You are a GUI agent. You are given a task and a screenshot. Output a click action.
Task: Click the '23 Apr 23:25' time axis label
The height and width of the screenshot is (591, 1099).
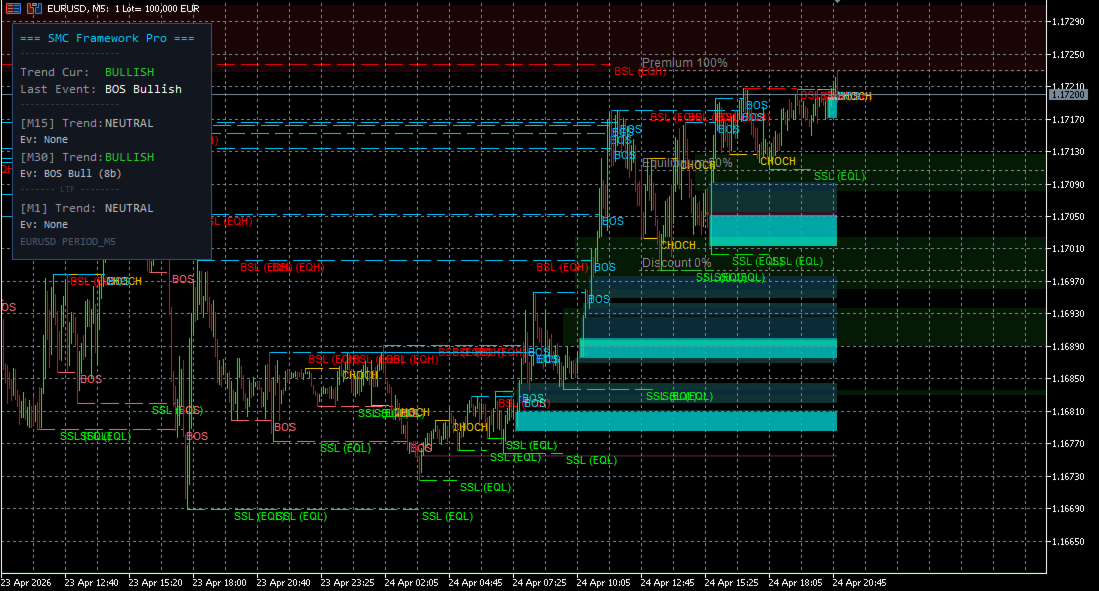coord(348,583)
